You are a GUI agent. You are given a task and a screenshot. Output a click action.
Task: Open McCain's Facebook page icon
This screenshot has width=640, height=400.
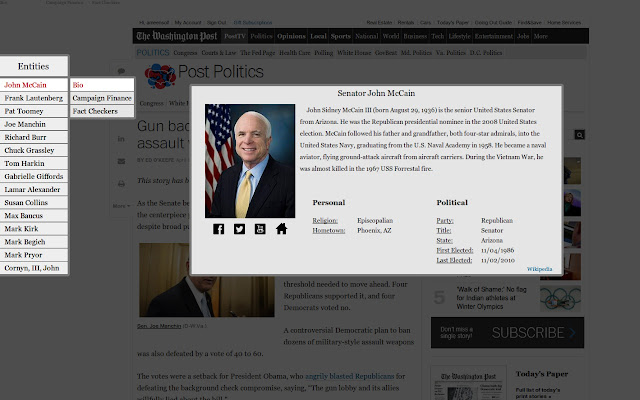[218, 229]
